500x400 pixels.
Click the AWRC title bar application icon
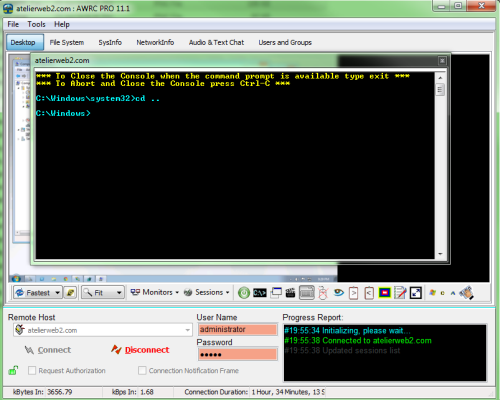point(8,8)
